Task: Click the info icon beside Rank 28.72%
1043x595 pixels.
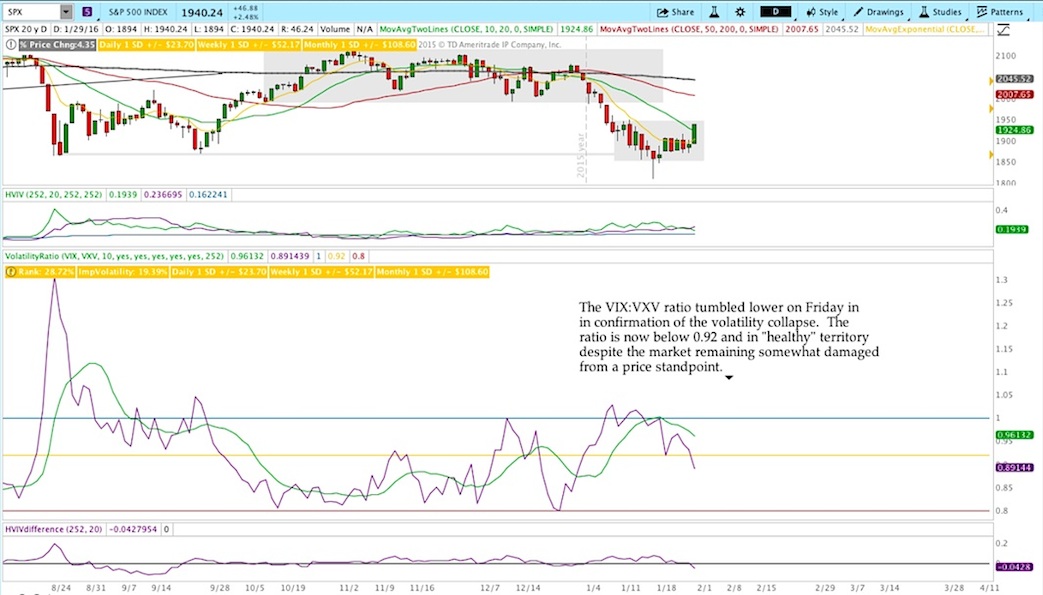Action: [x=11, y=272]
